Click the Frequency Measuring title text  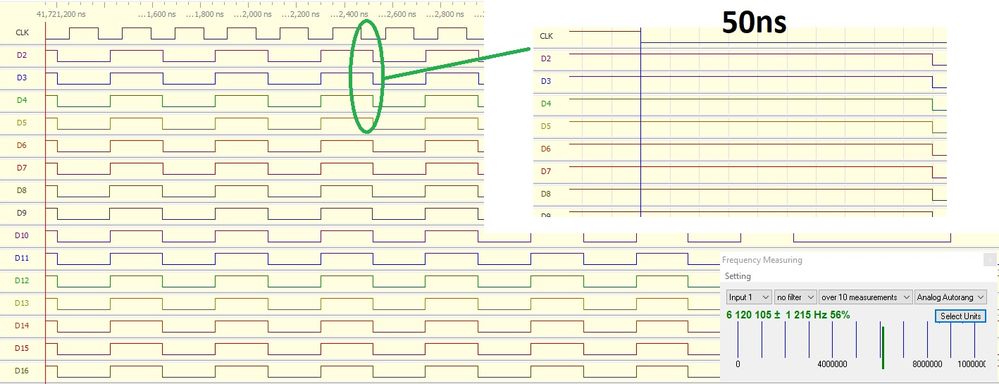(x=762, y=260)
